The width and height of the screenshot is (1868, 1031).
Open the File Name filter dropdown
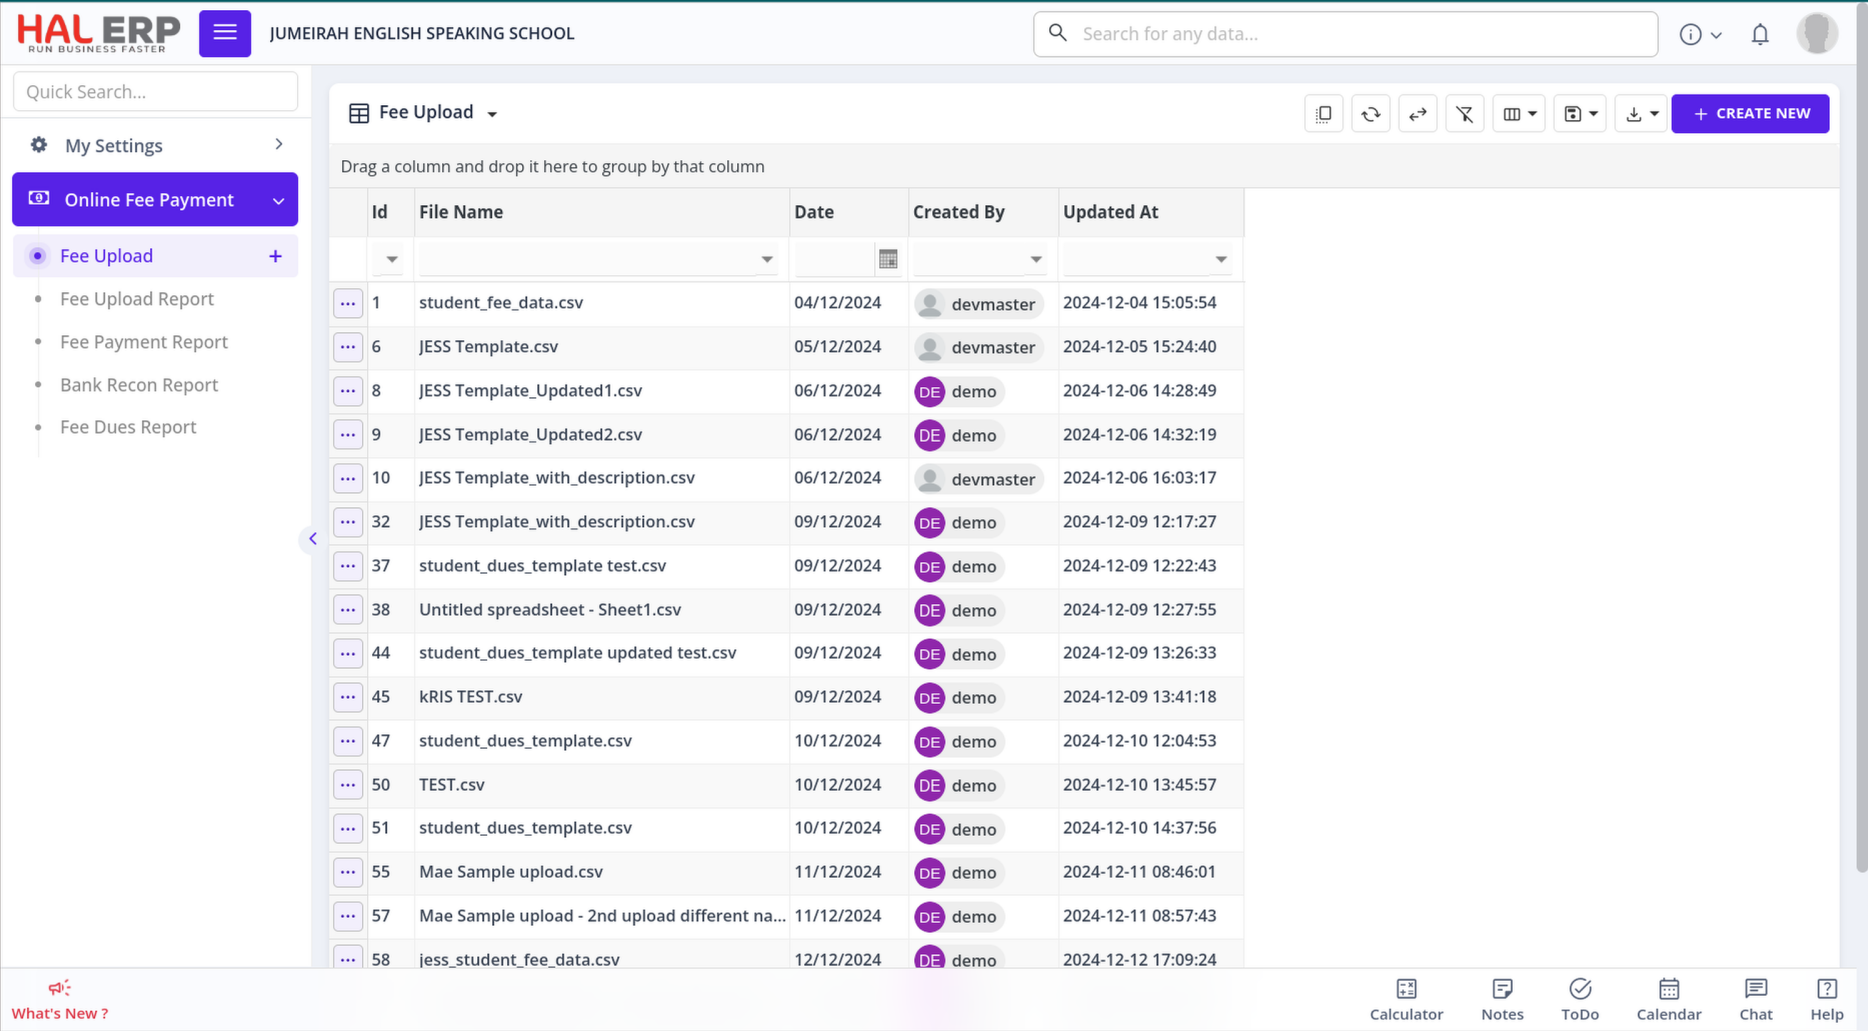[767, 259]
